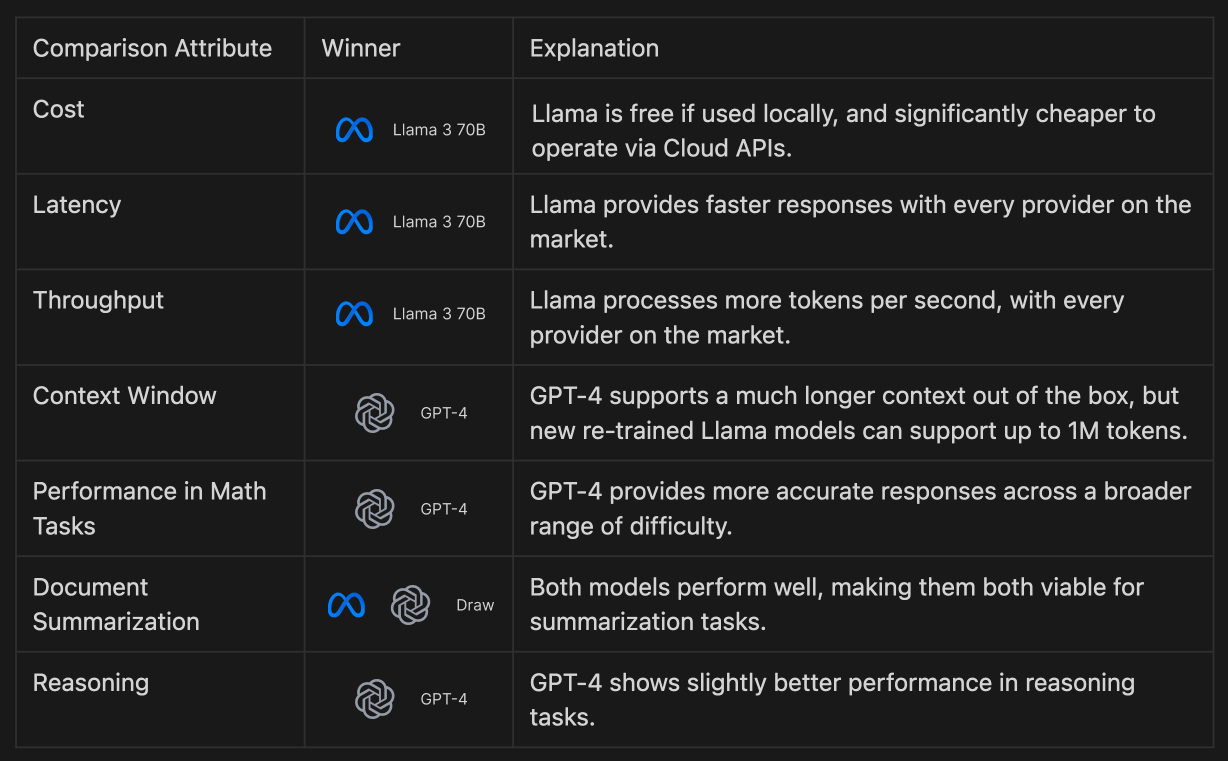Click the Meta logo in Latency row
This screenshot has height=761, width=1228.
354,222
